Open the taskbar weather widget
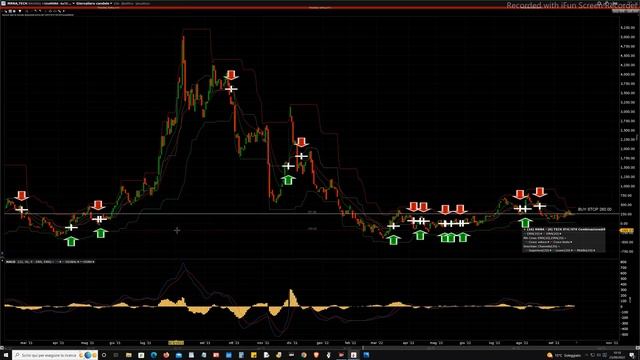The image size is (640, 360). (565, 355)
